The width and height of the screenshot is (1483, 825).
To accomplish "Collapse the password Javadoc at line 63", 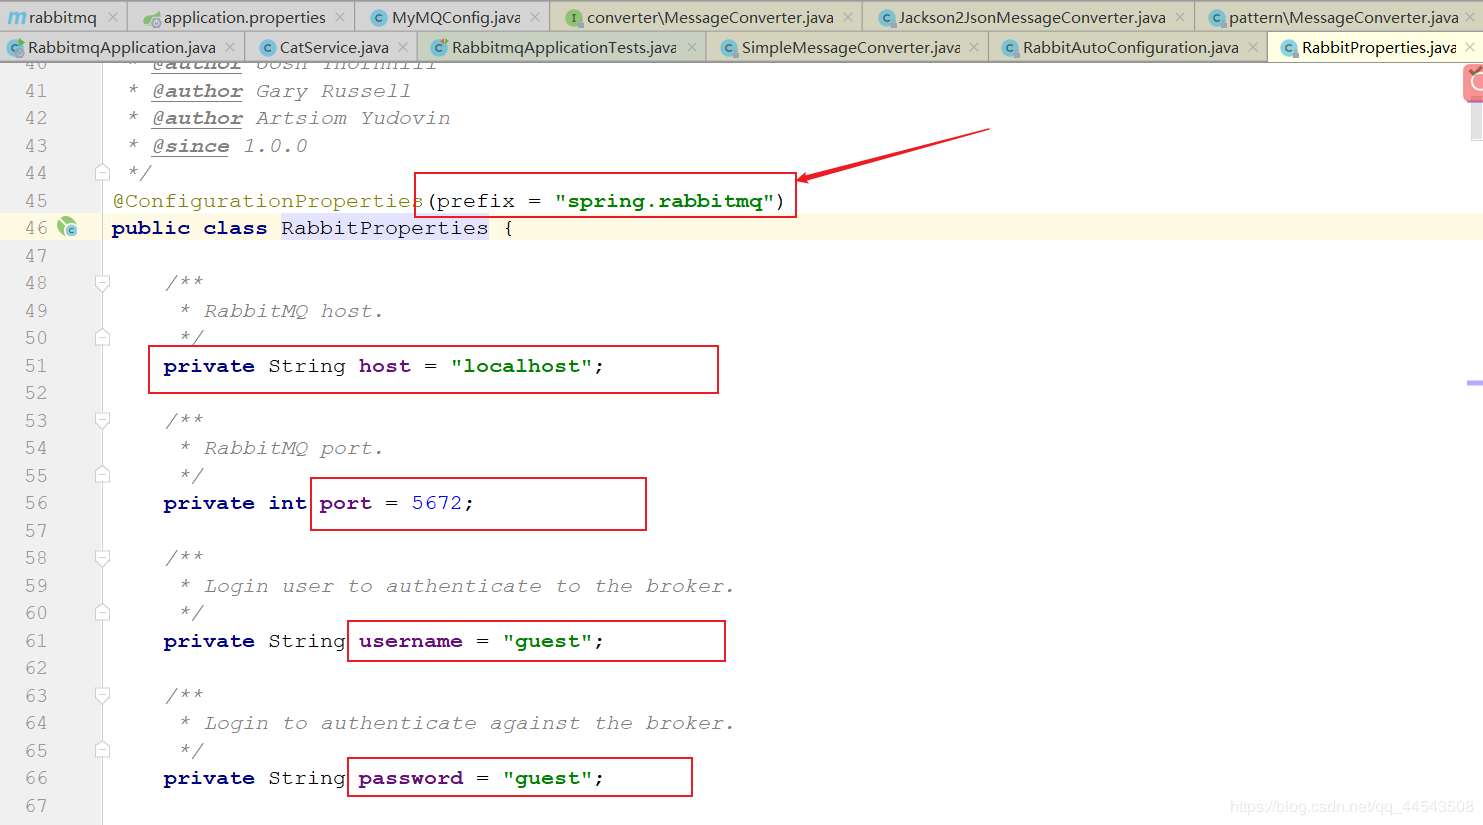I will (x=102, y=695).
